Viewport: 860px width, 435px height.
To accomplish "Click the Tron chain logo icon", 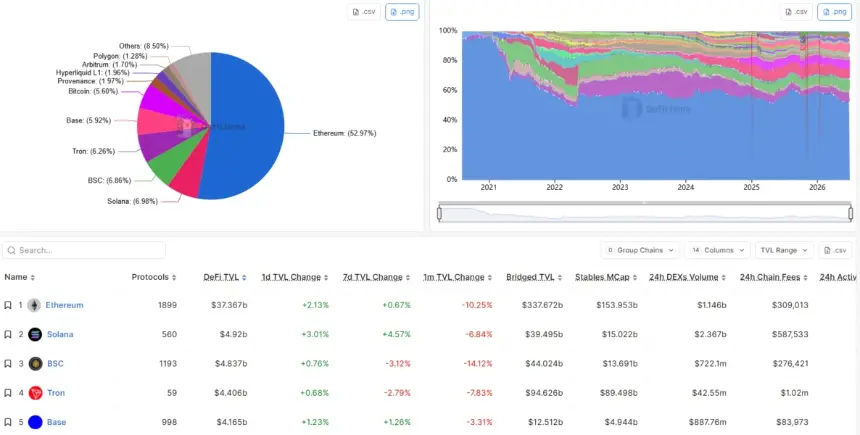I will click(x=35, y=393).
